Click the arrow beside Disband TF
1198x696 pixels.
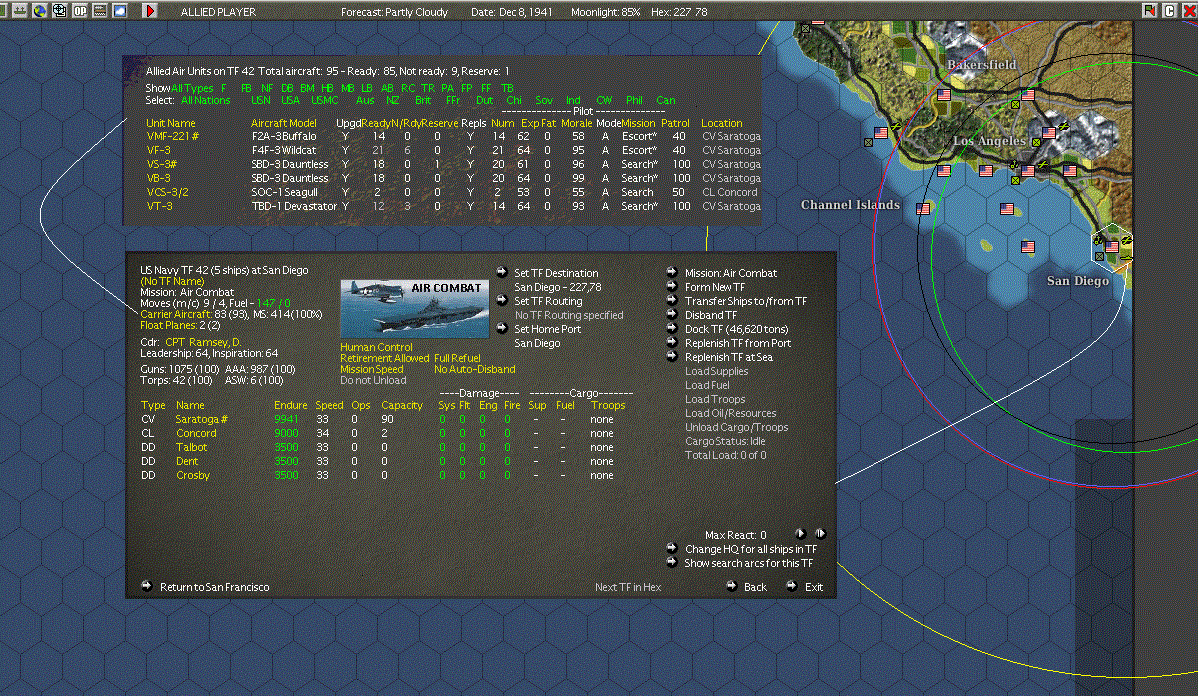pos(672,314)
